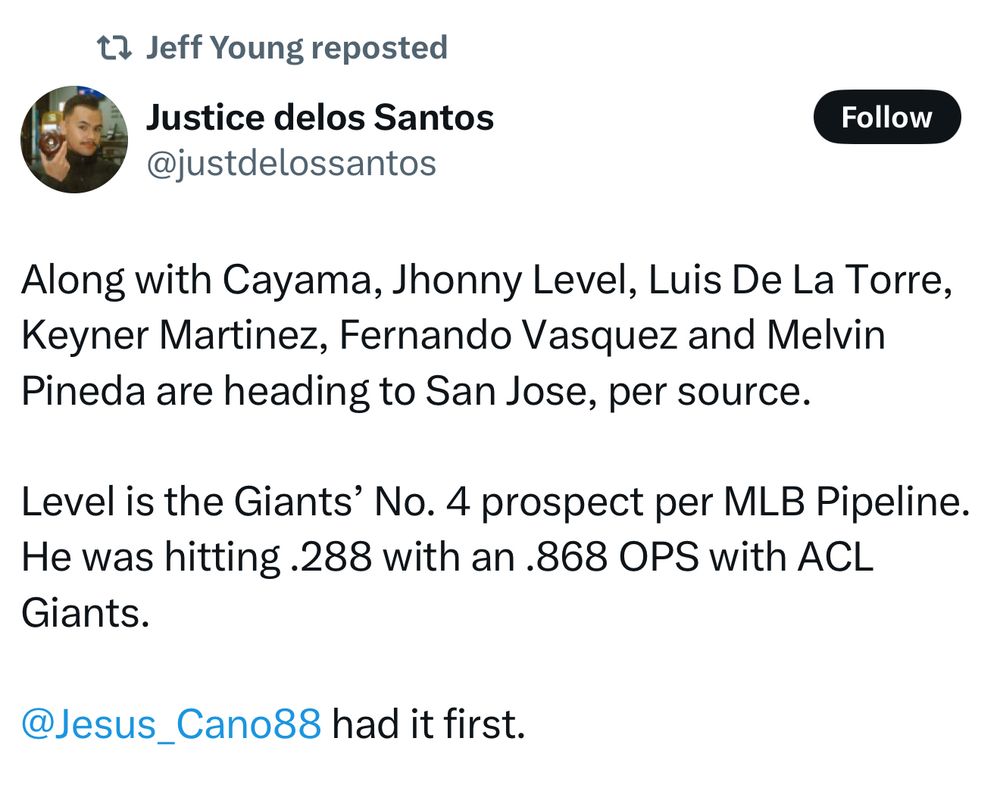Click the name "Keyner Martinez"
The width and height of the screenshot is (1000, 792).
point(171,335)
